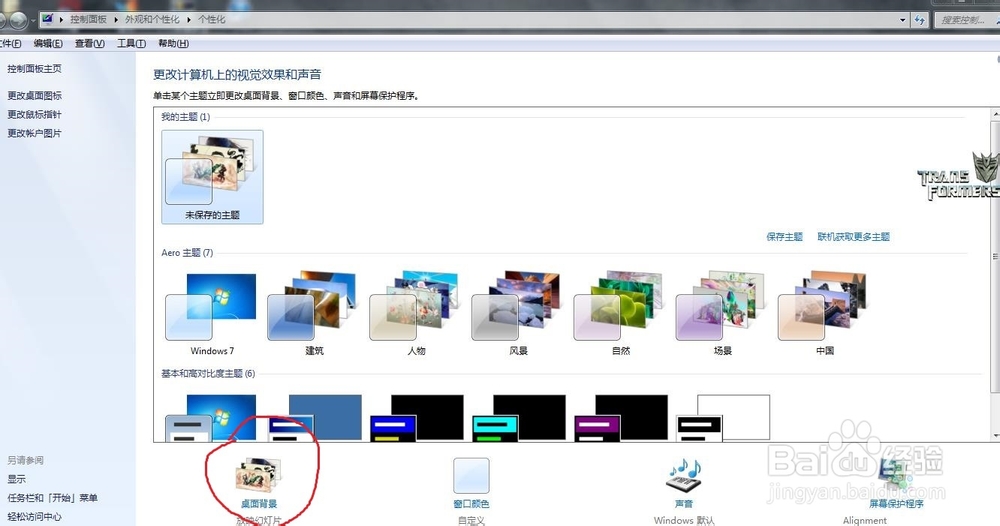Screen dimensions: 1000x526
Task: Pick the 场景 scenes theme
Action: click(722, 314)
